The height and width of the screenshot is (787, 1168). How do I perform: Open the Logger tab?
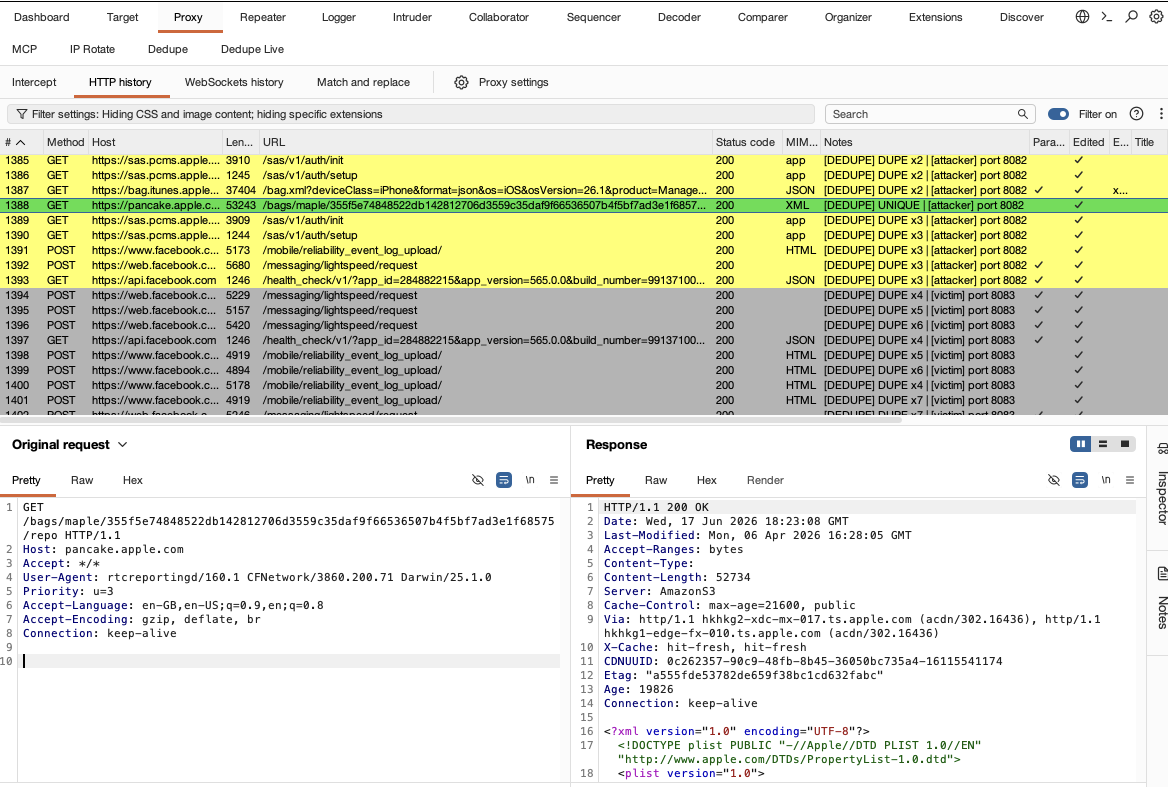click(338, 17)
